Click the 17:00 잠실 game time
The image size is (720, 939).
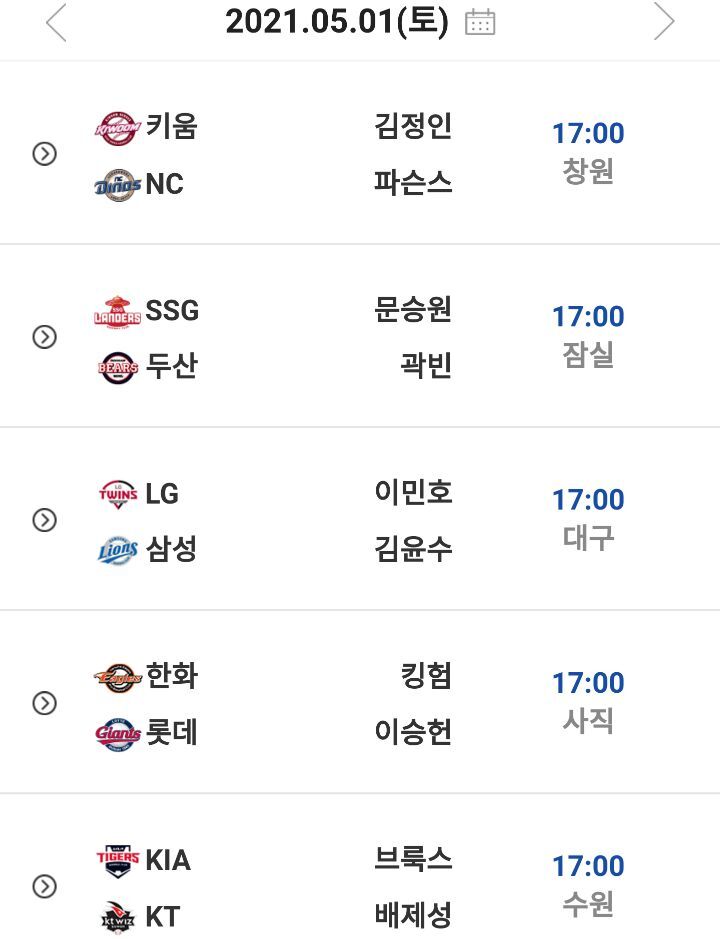588,335
